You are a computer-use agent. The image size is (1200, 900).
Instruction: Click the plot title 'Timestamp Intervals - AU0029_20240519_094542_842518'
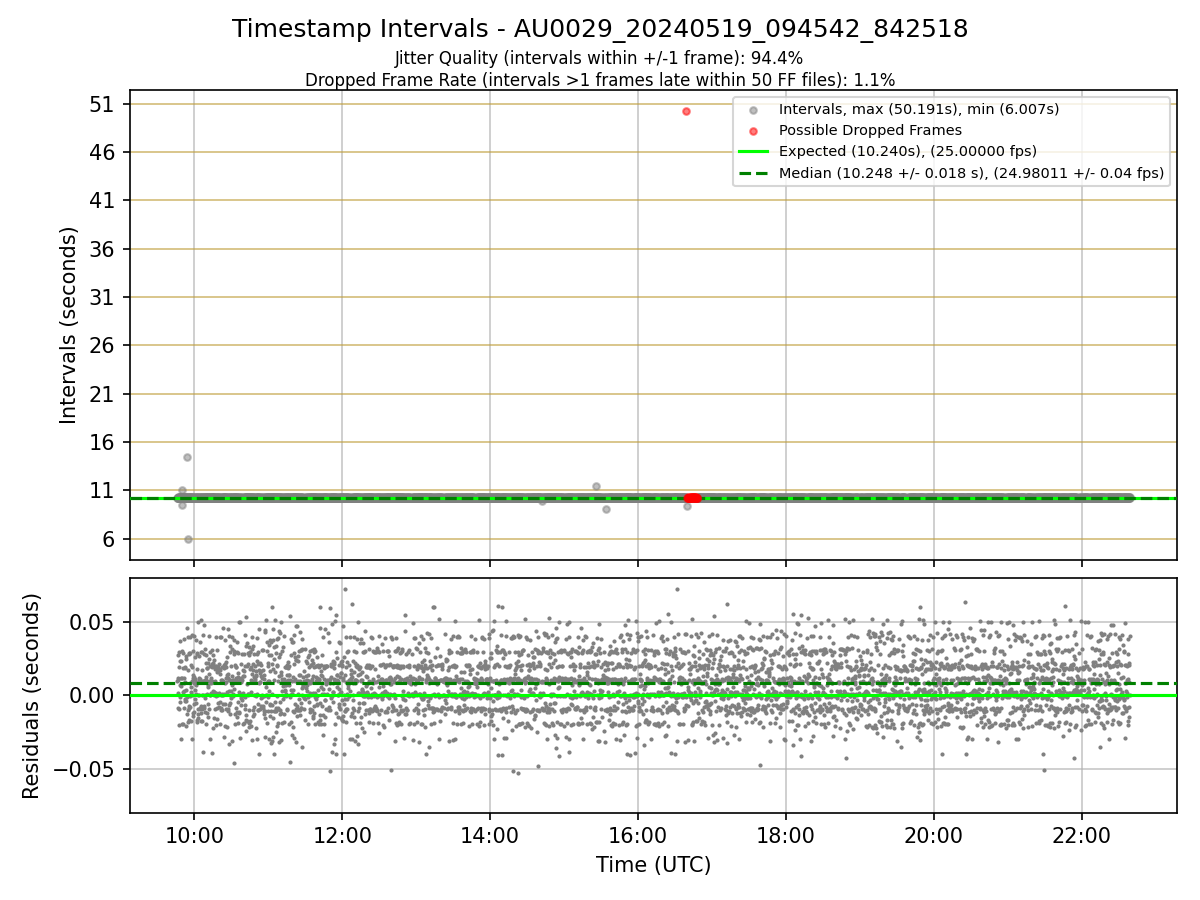[x=600, y=29]
